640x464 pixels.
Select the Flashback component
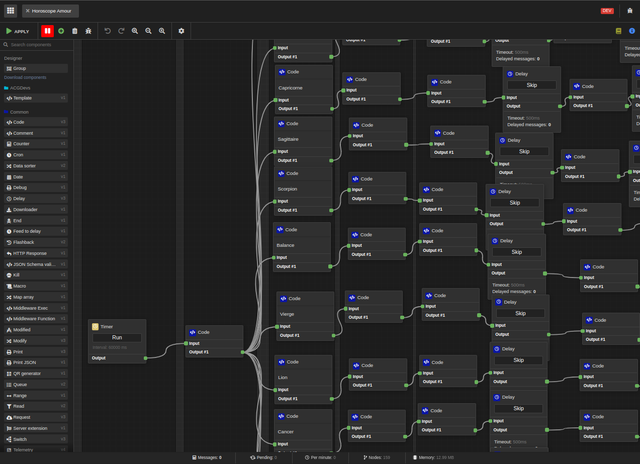tap(36, 242)
